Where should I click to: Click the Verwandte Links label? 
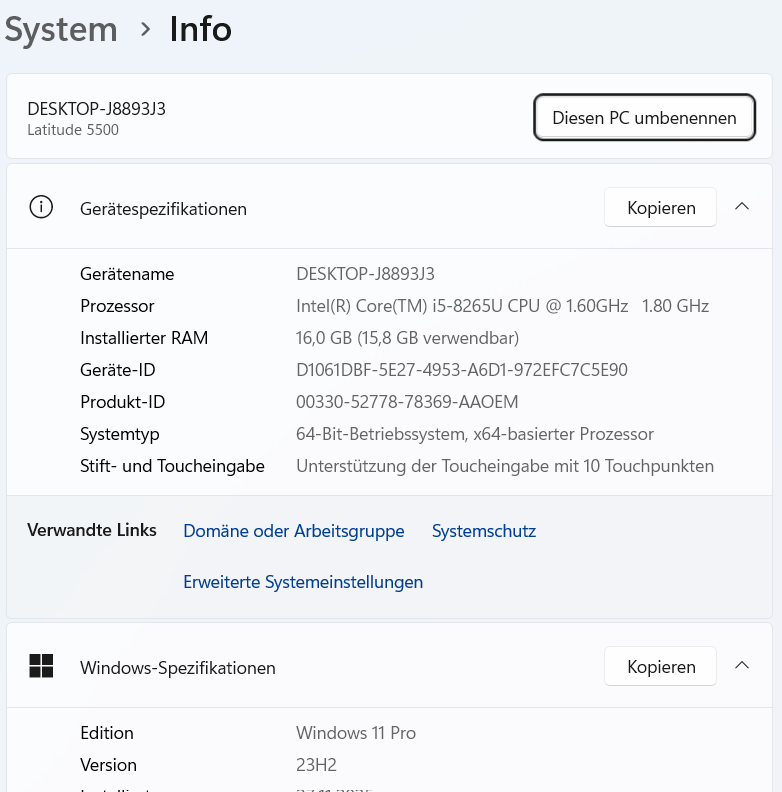[92, 530]
